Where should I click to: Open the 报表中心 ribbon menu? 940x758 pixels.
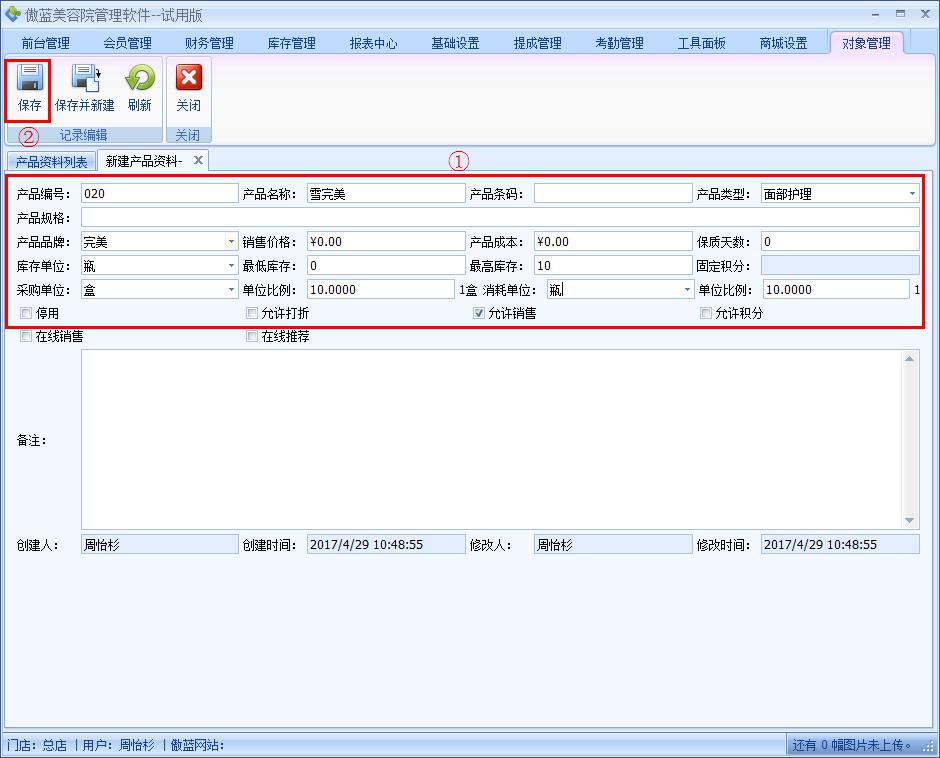(x=374, y=42)
